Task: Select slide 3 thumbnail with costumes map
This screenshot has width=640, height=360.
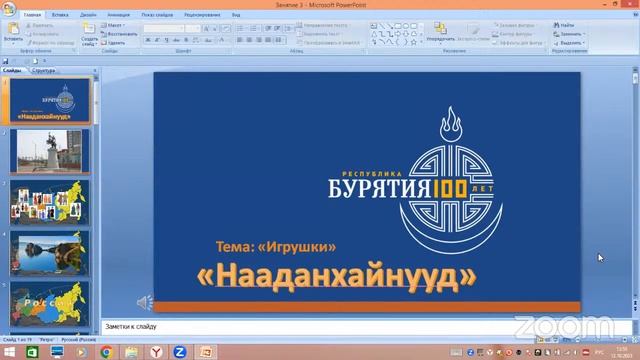Action: click(x=50, y=202)
